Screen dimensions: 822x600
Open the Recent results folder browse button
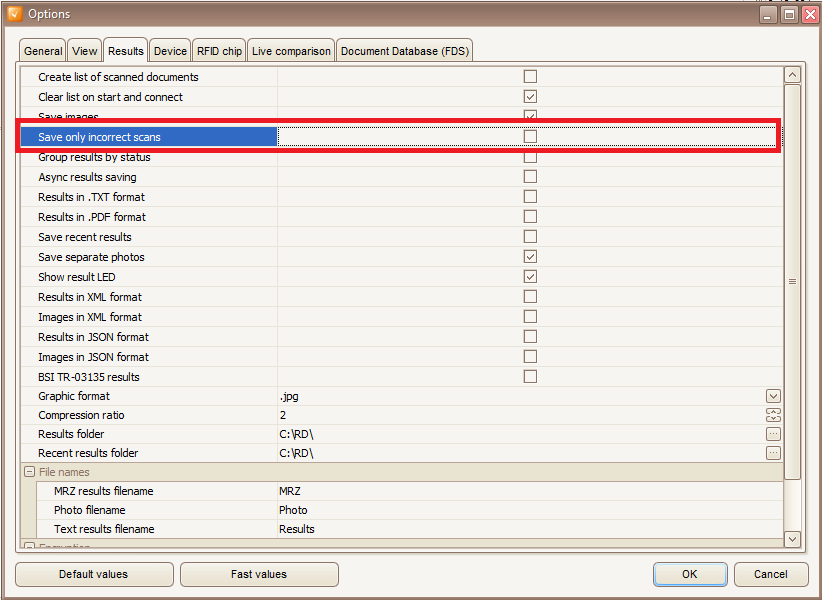[773, 453]
